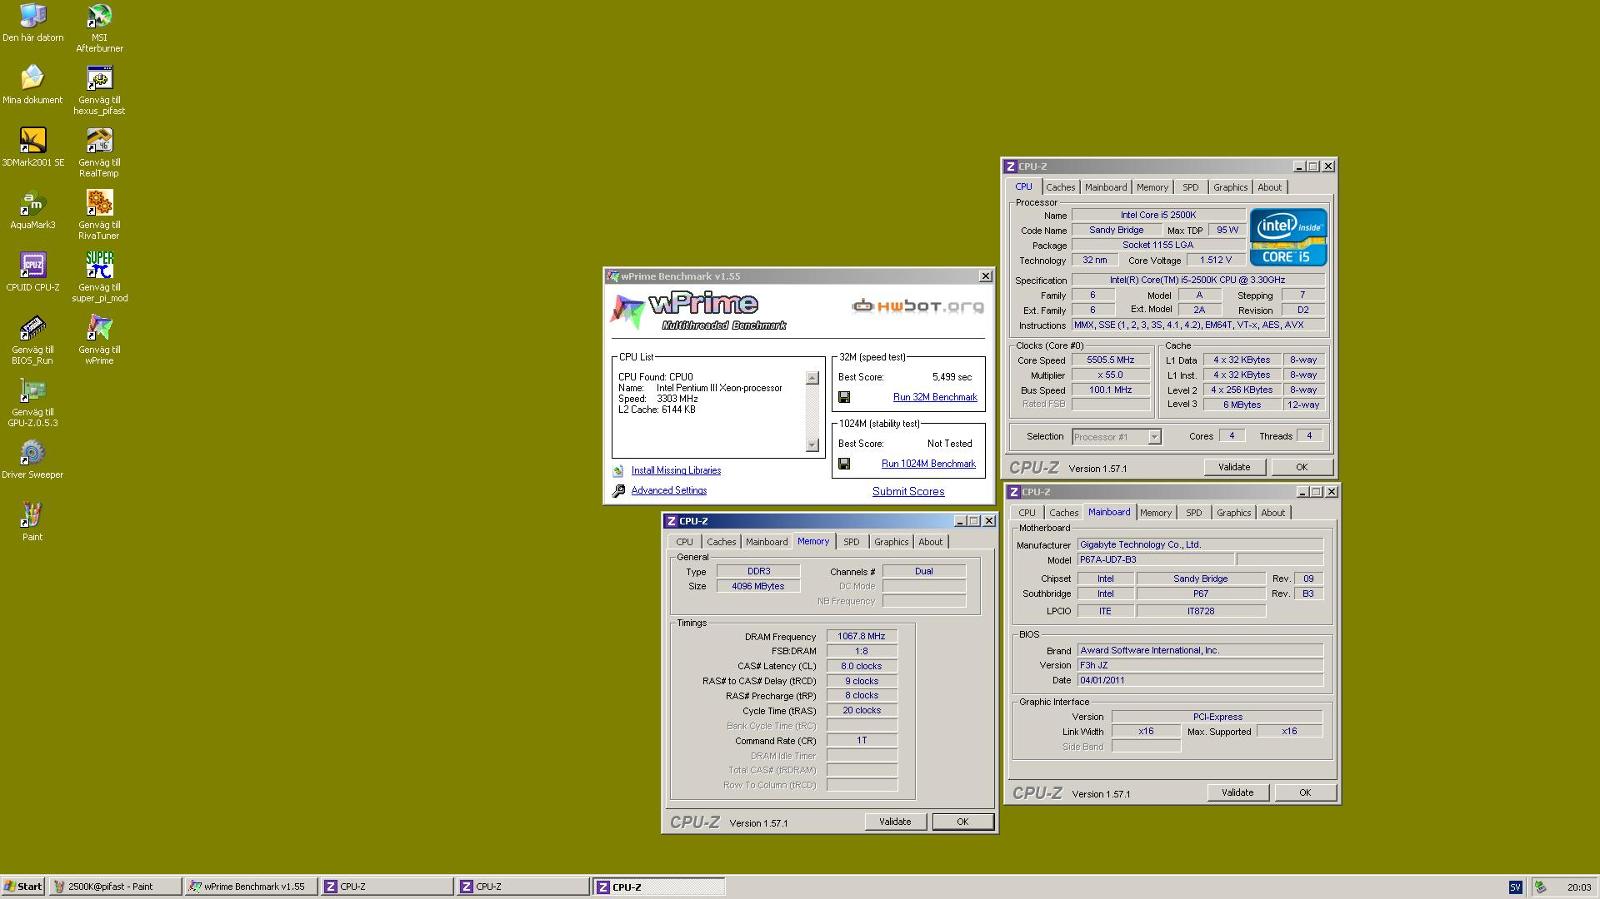
Task: Click the motherboard Model P67A-UD7-B3 field
Action: (1155, 560)
